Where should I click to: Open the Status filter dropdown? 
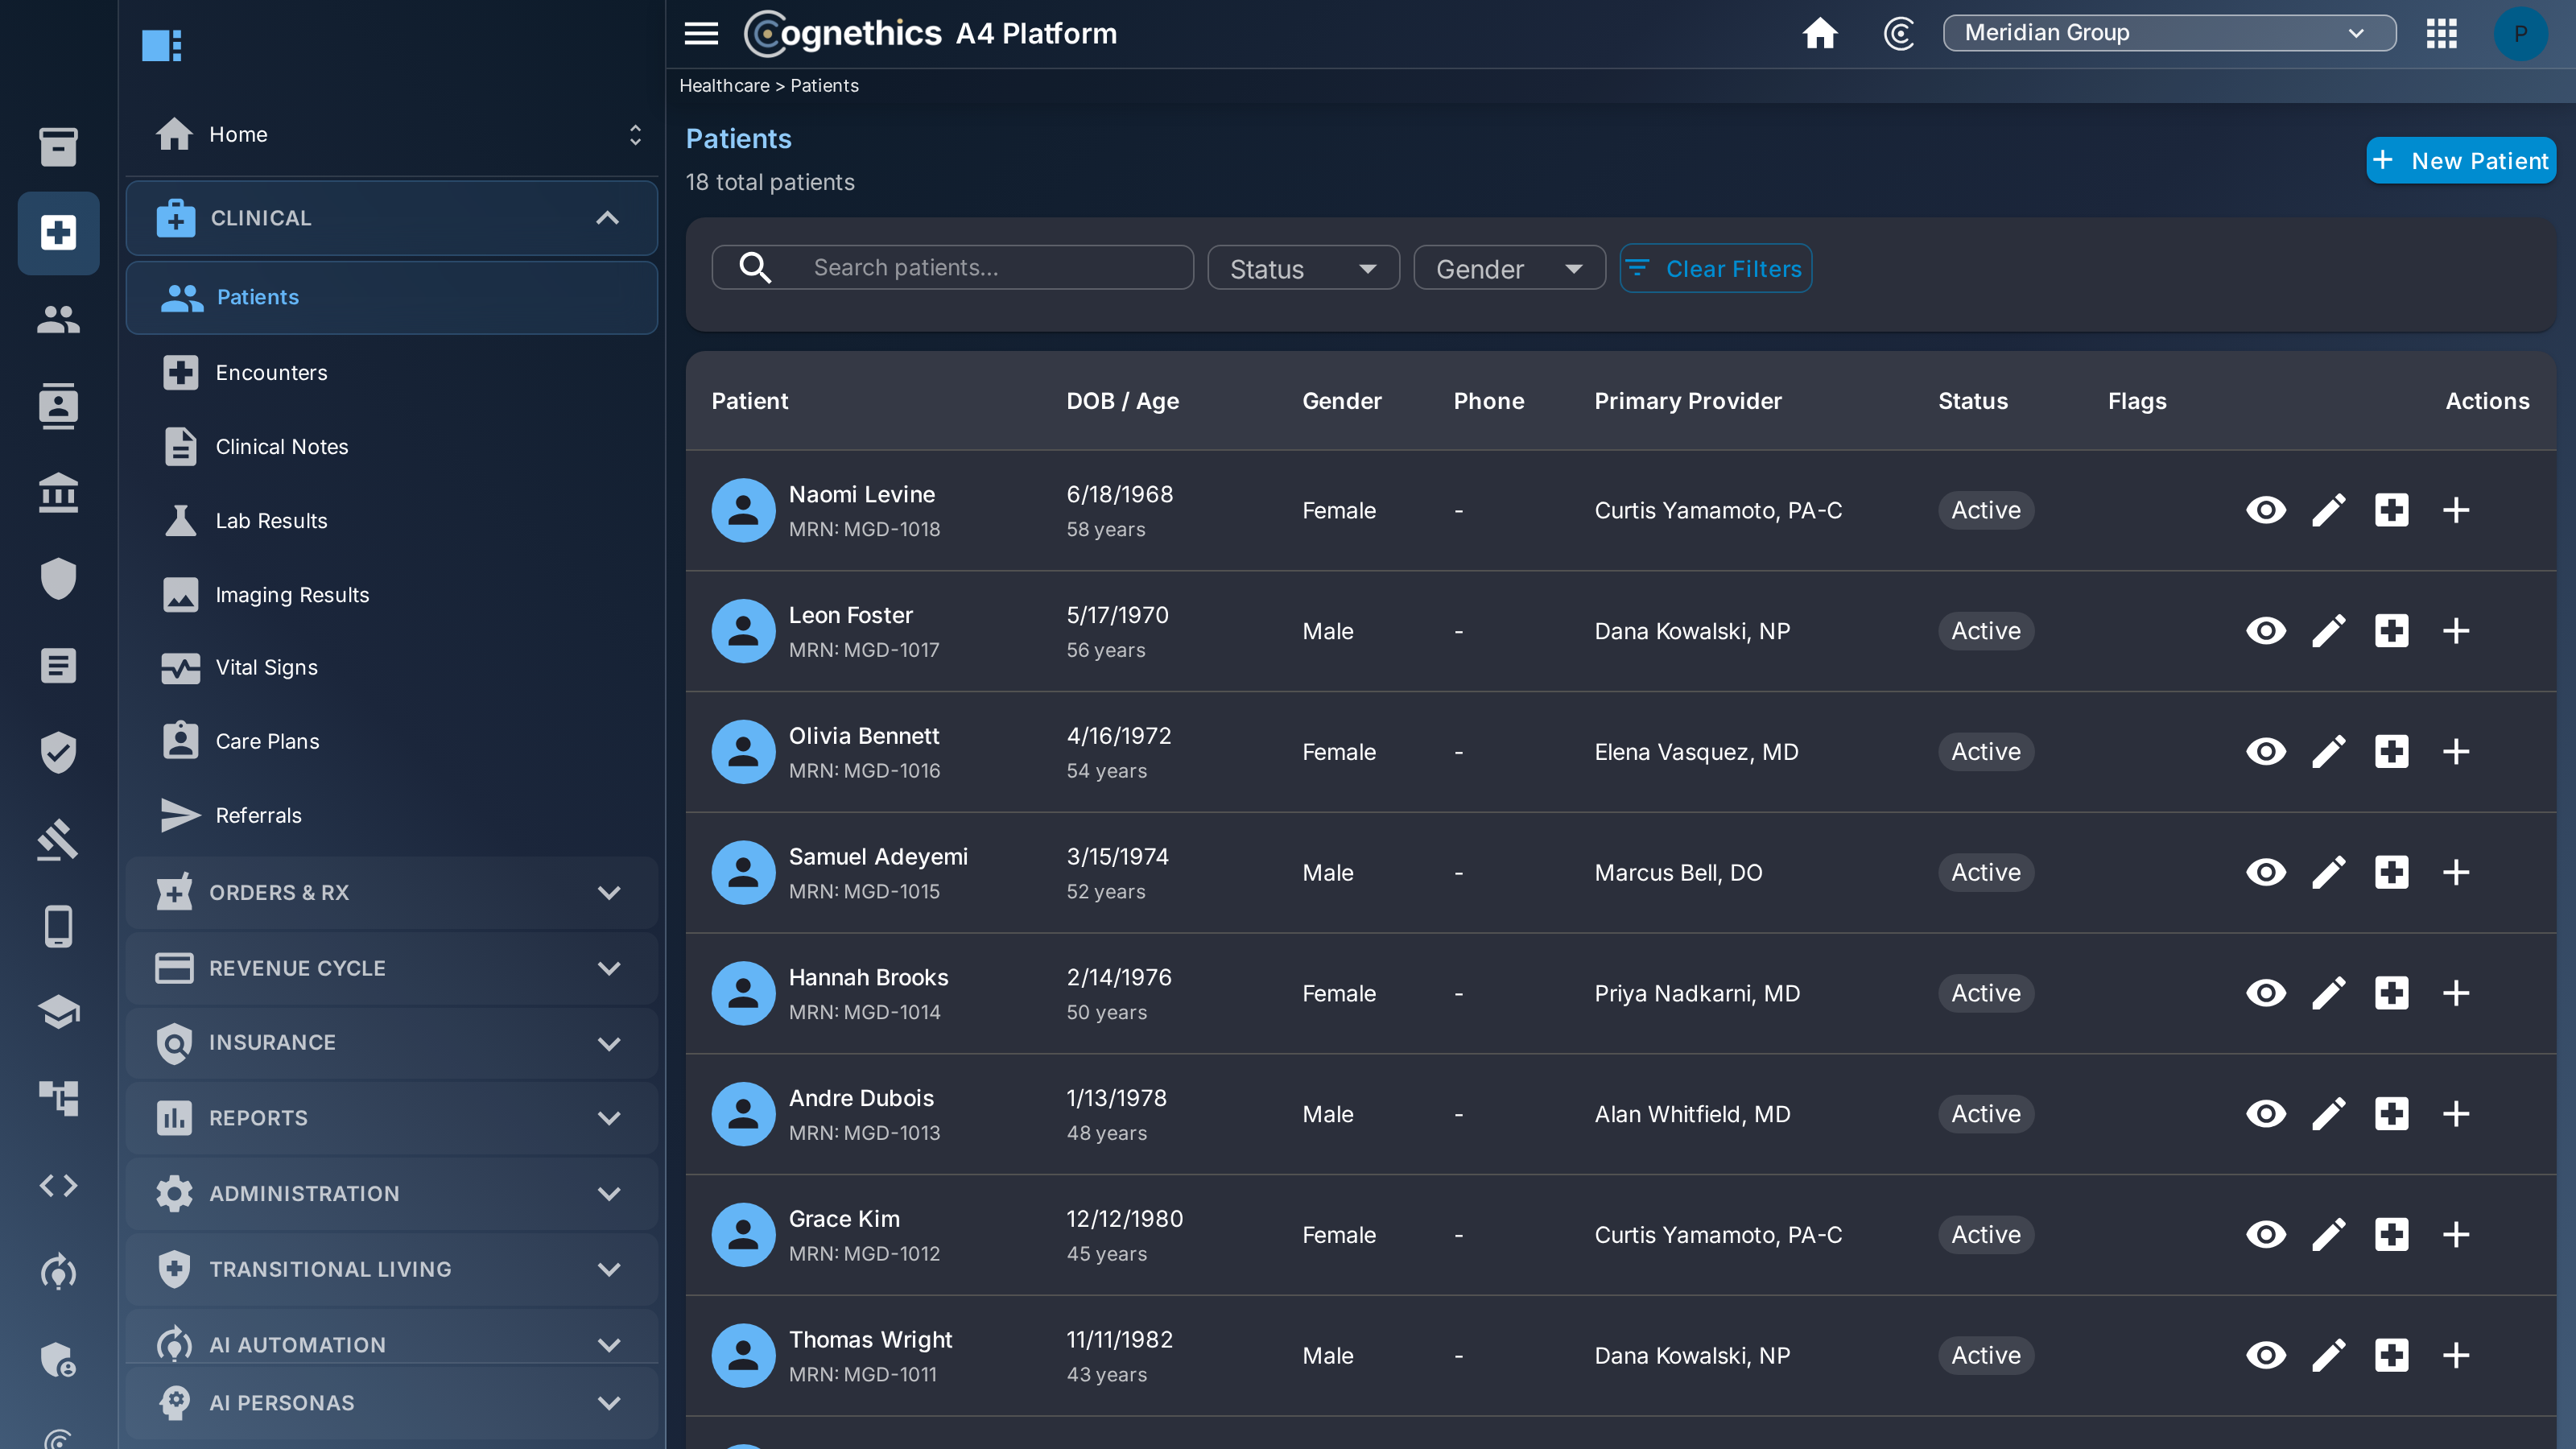pos(1302,268)
